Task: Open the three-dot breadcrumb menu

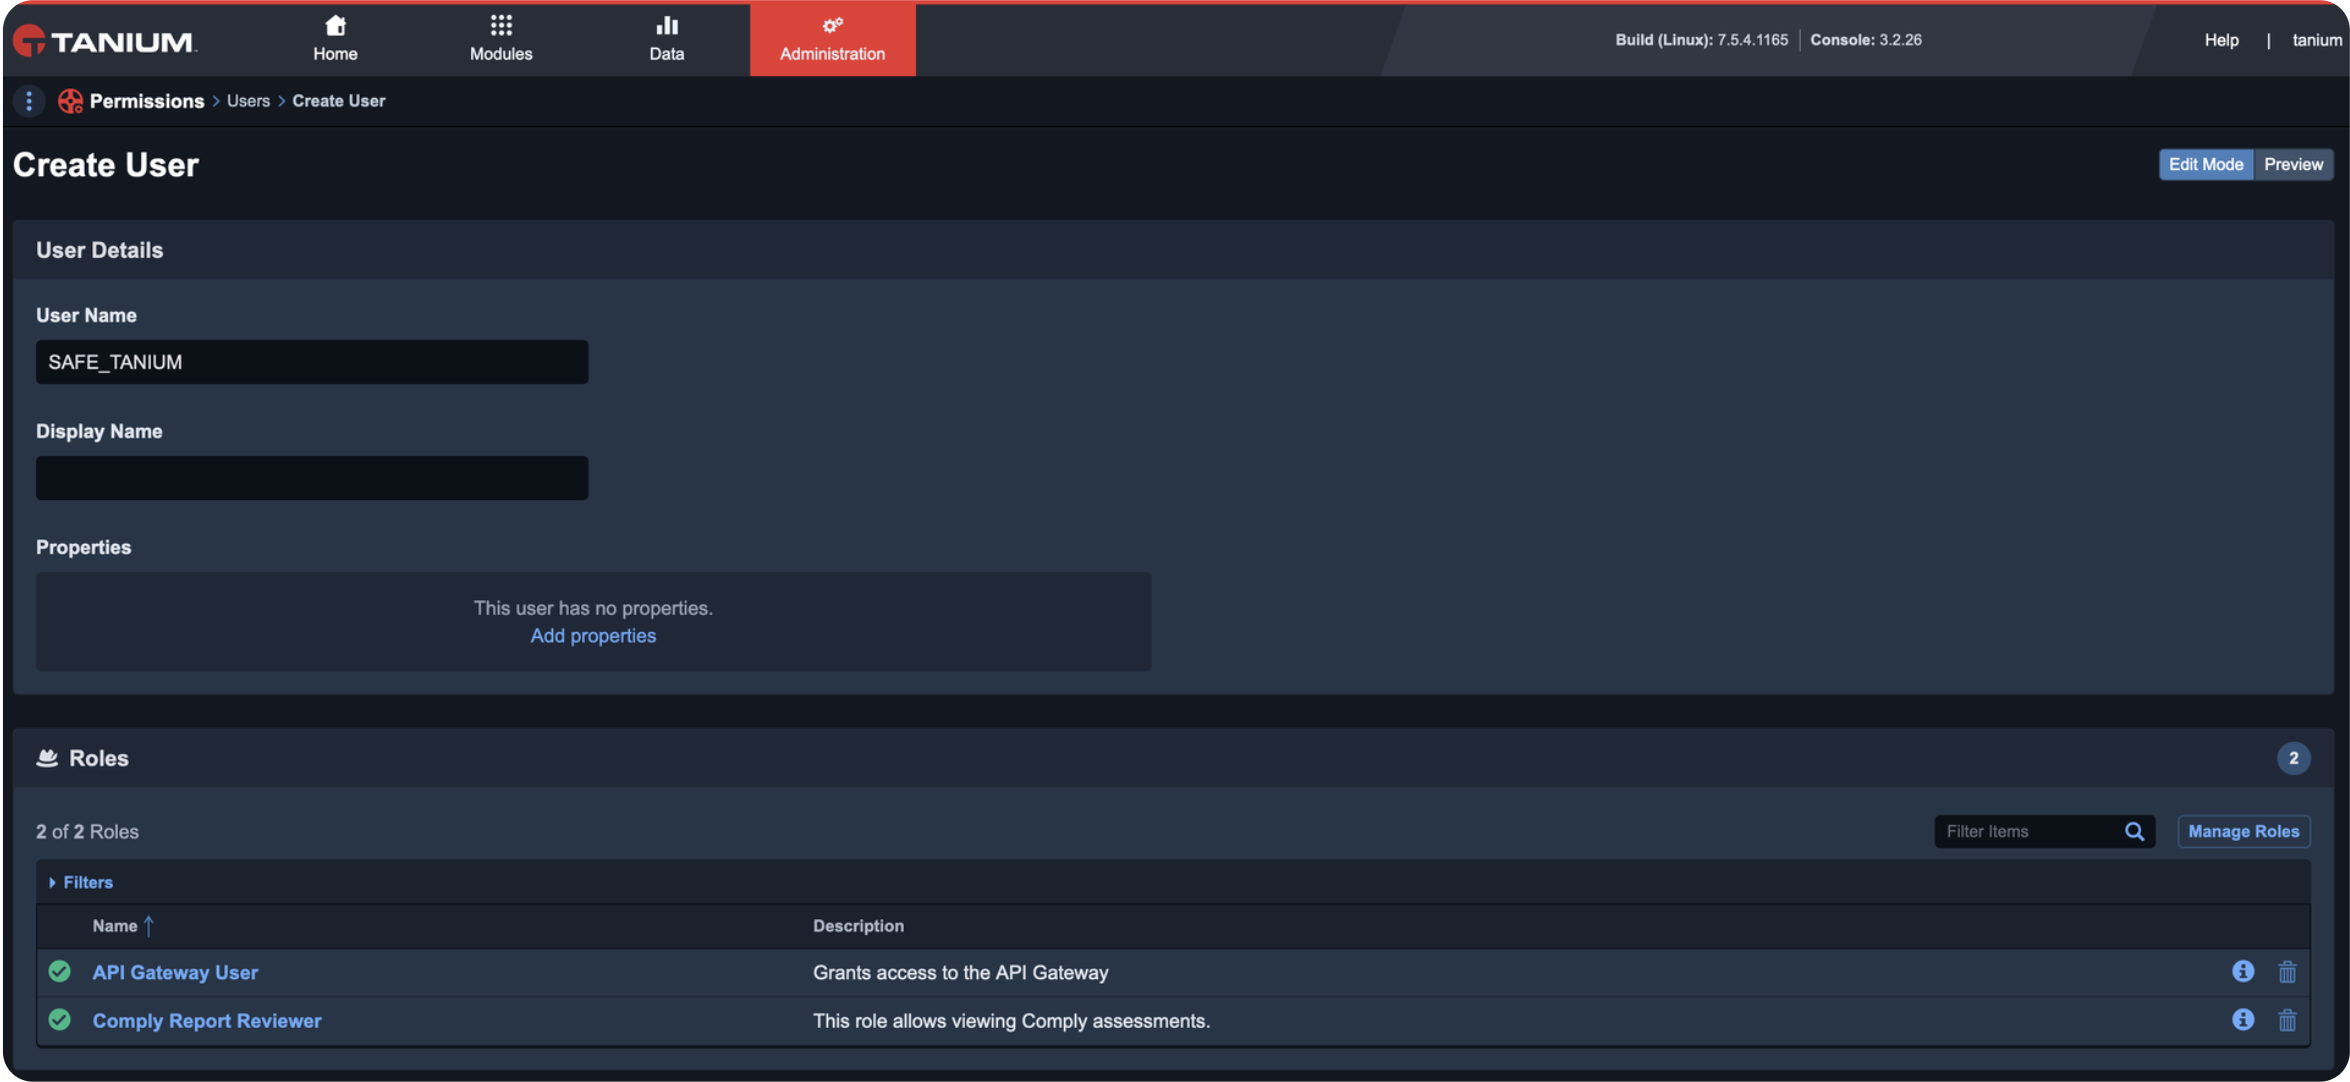Action: pos(29,101)
